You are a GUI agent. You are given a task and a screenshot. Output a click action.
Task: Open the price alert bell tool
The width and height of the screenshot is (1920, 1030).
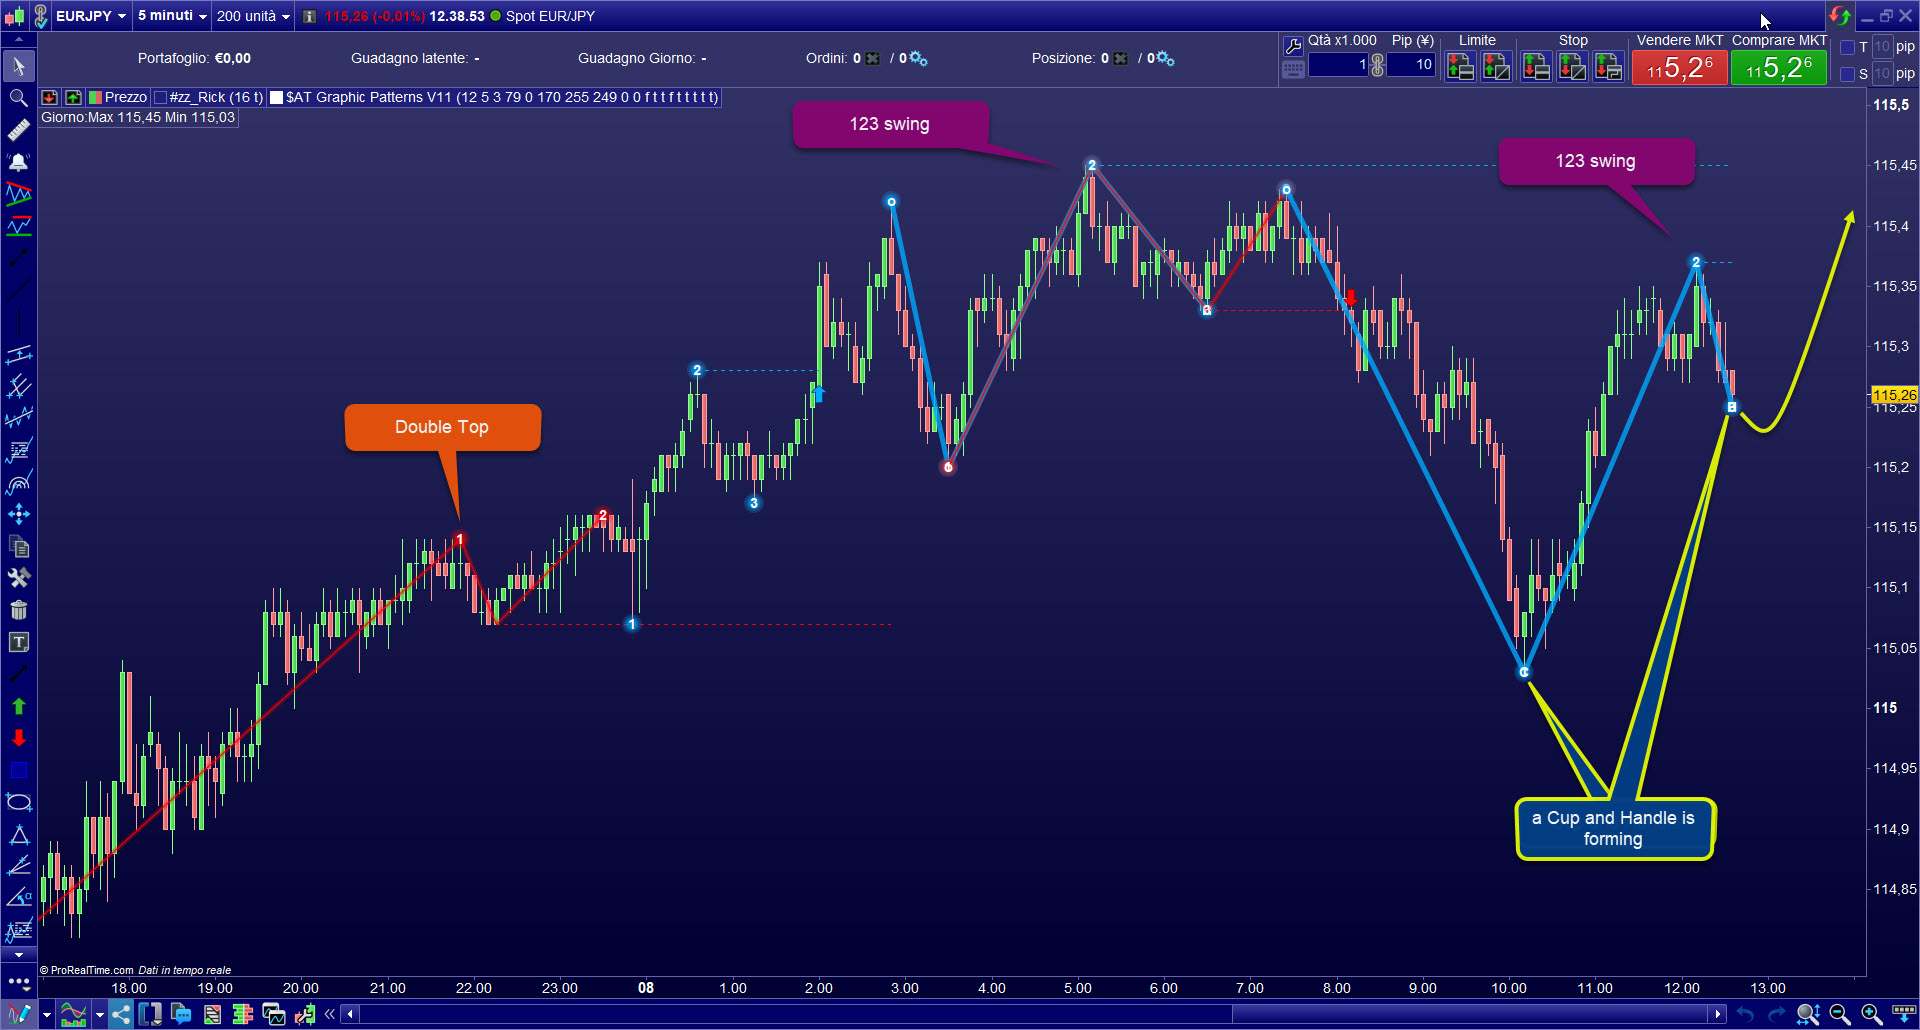pyautogui.click(x=18, y=162)
